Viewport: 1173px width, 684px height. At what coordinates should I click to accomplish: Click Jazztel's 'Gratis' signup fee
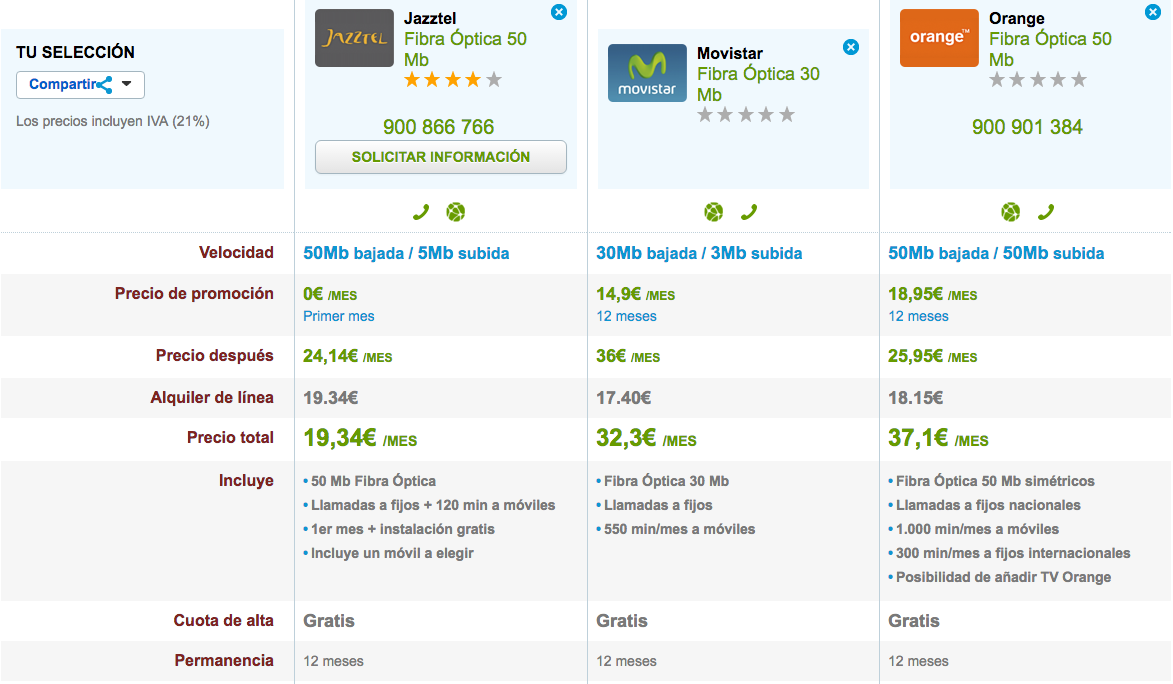tap(328, 621)
